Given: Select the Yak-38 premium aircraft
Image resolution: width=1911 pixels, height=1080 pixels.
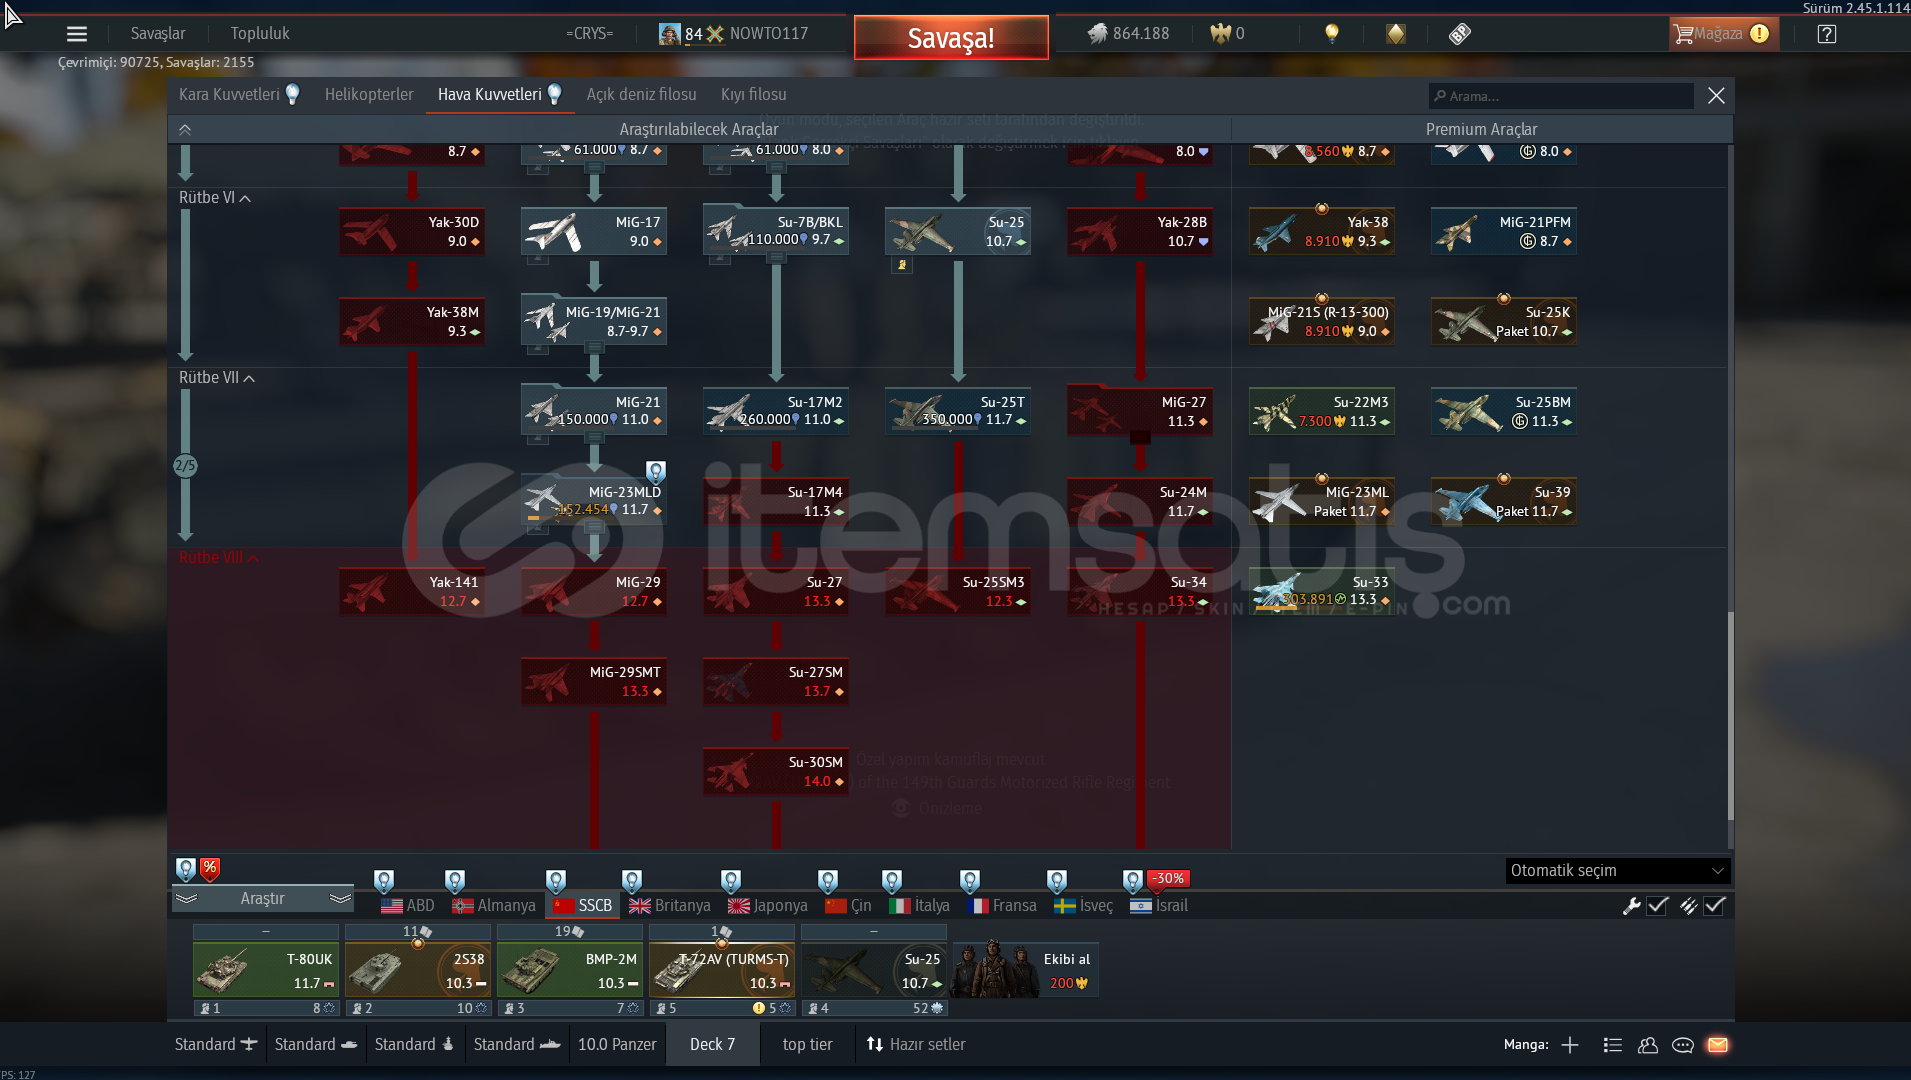Looking at the screenshot, I should (1322, 232).
